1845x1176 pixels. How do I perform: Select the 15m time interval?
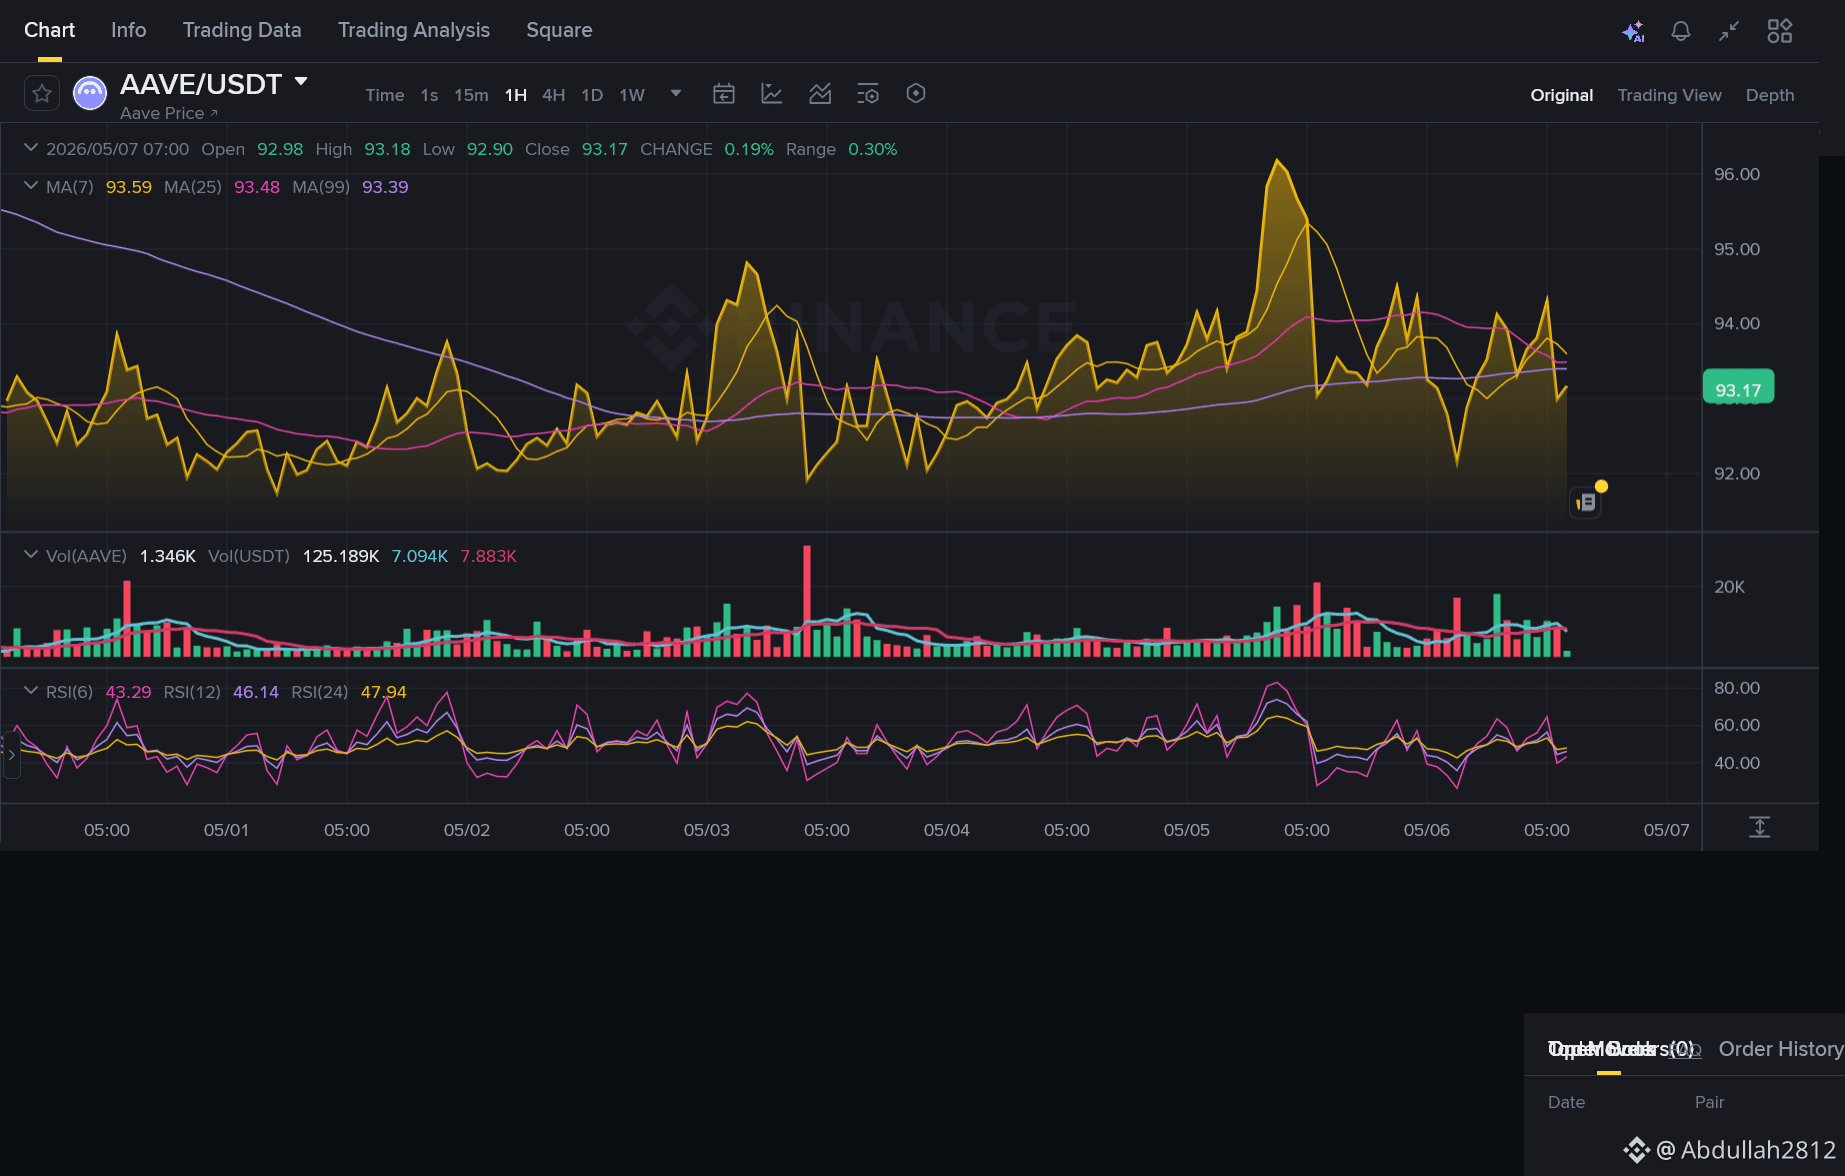pyautogui.click(x=471, y=95)
